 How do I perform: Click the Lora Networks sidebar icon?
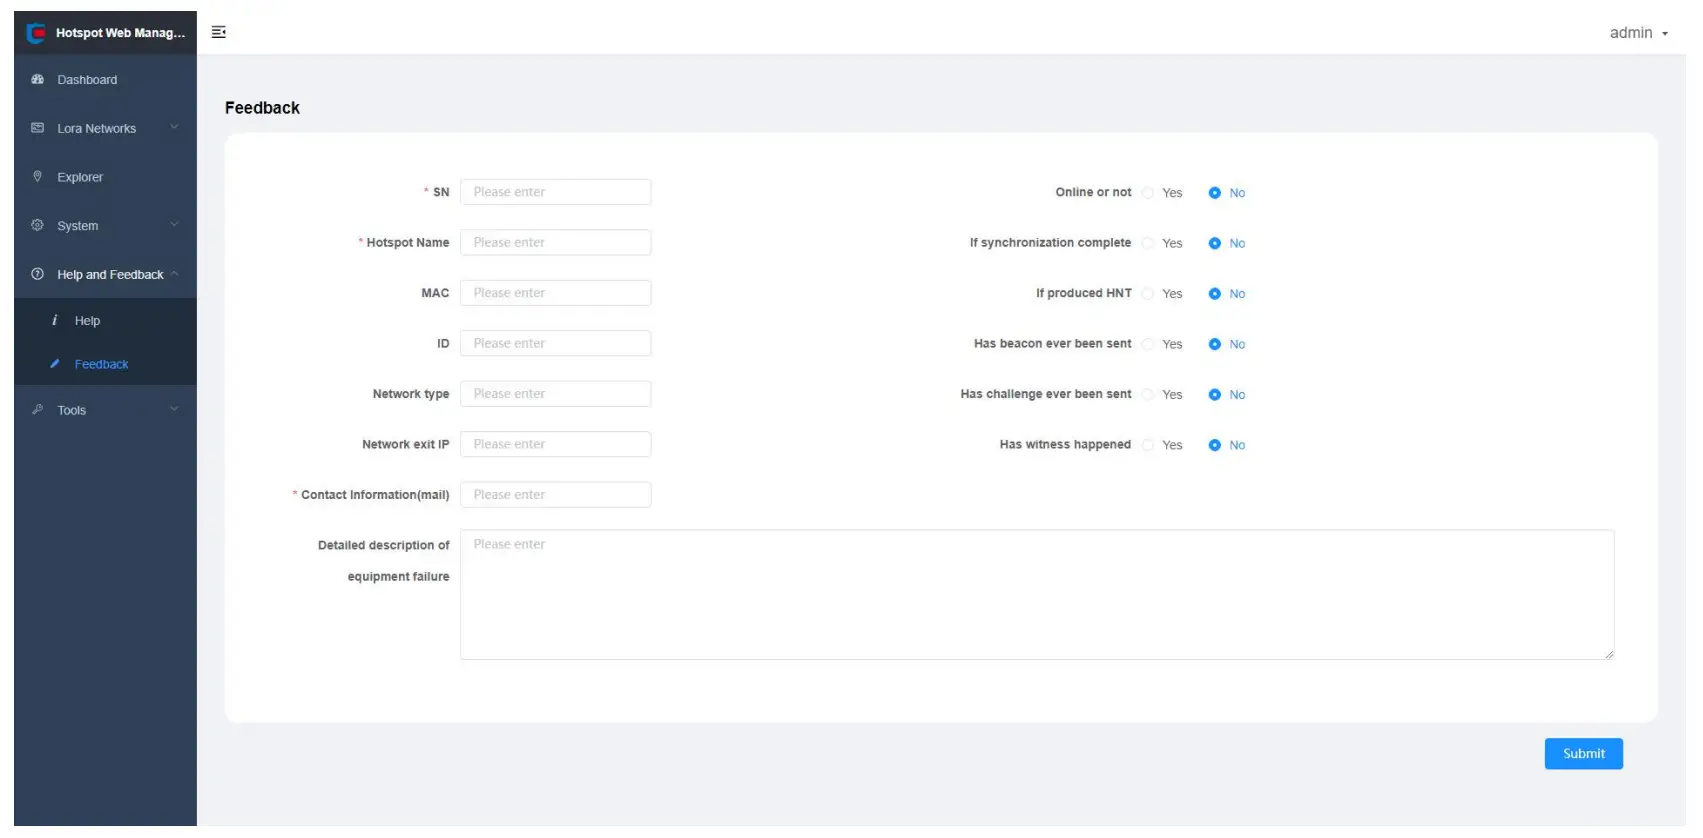pos(38,128)
